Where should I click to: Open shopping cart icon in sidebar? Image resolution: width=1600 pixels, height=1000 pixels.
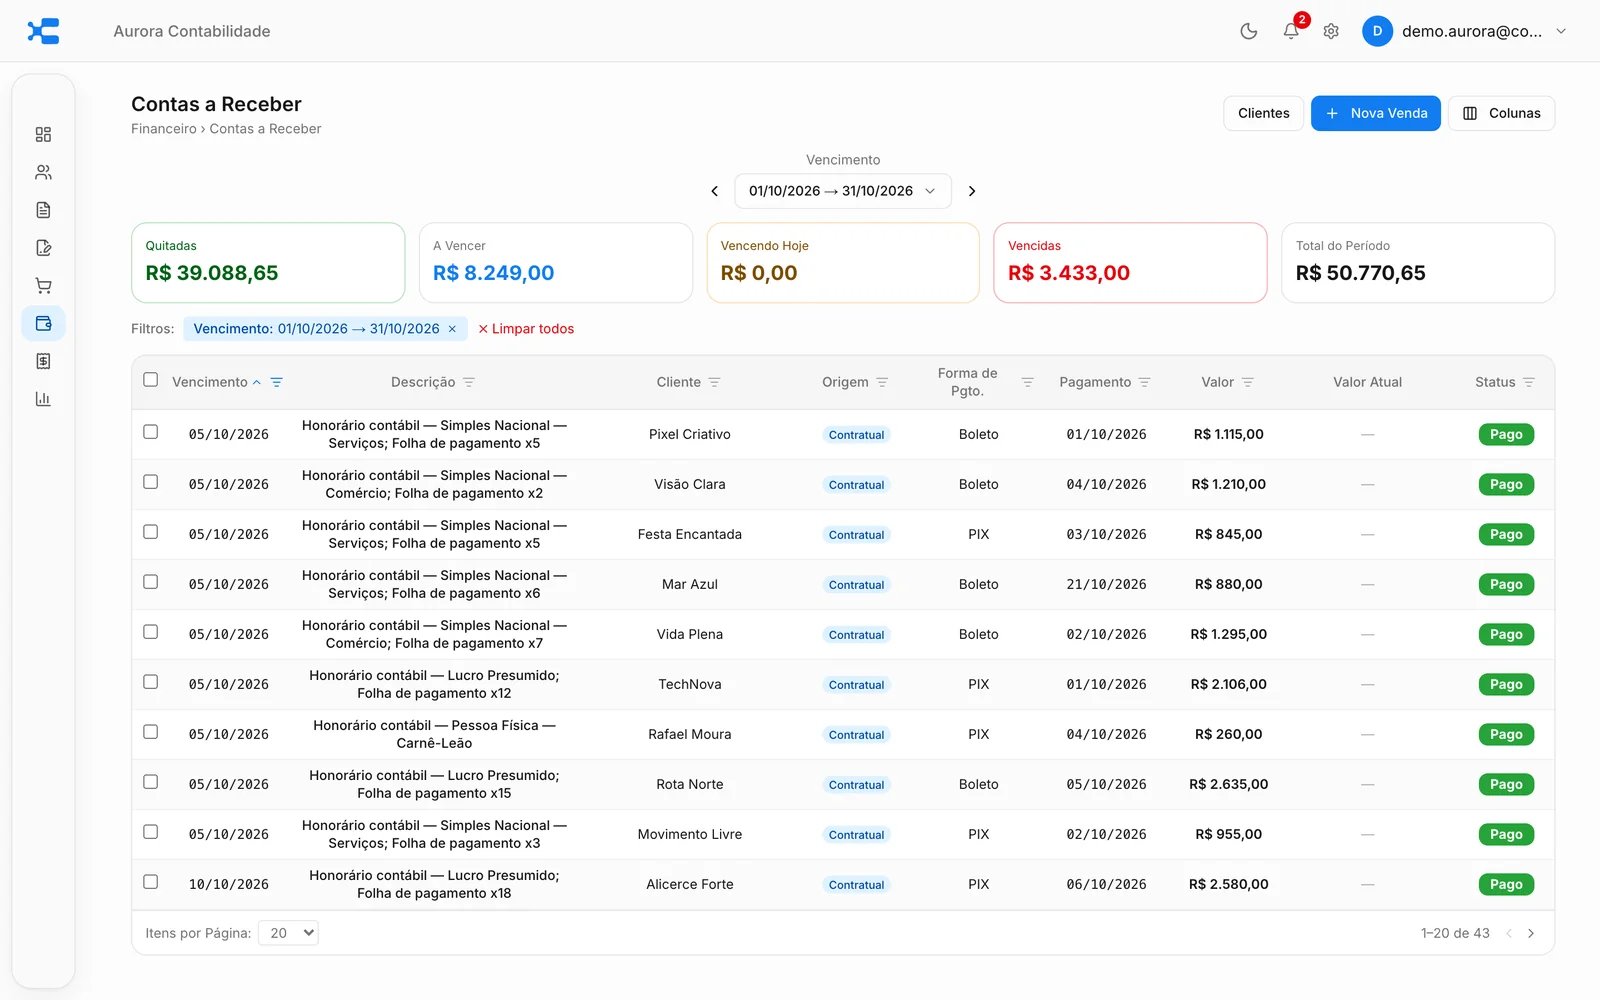tap(43, 286)
